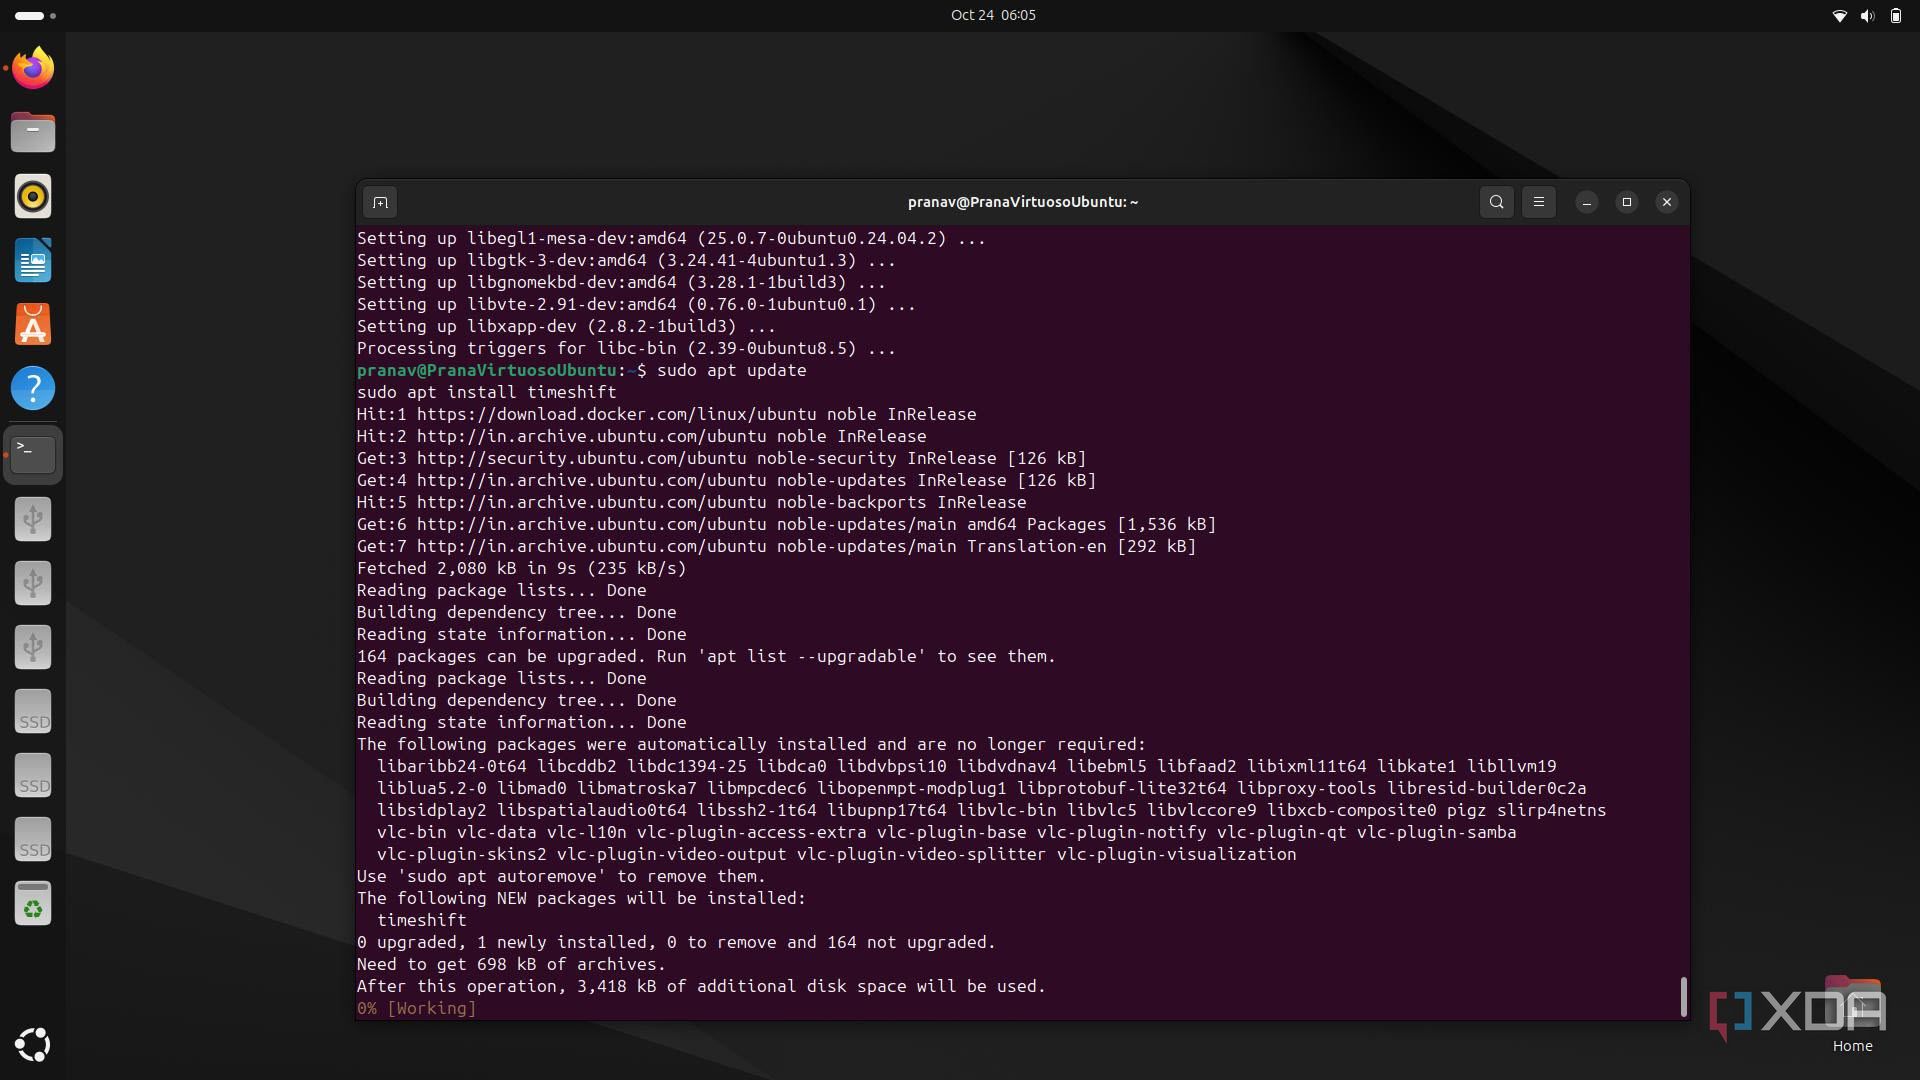Screen dimensions: 1920x1080
Task: Open the third SSD drive icon
Action: (33, 839)
